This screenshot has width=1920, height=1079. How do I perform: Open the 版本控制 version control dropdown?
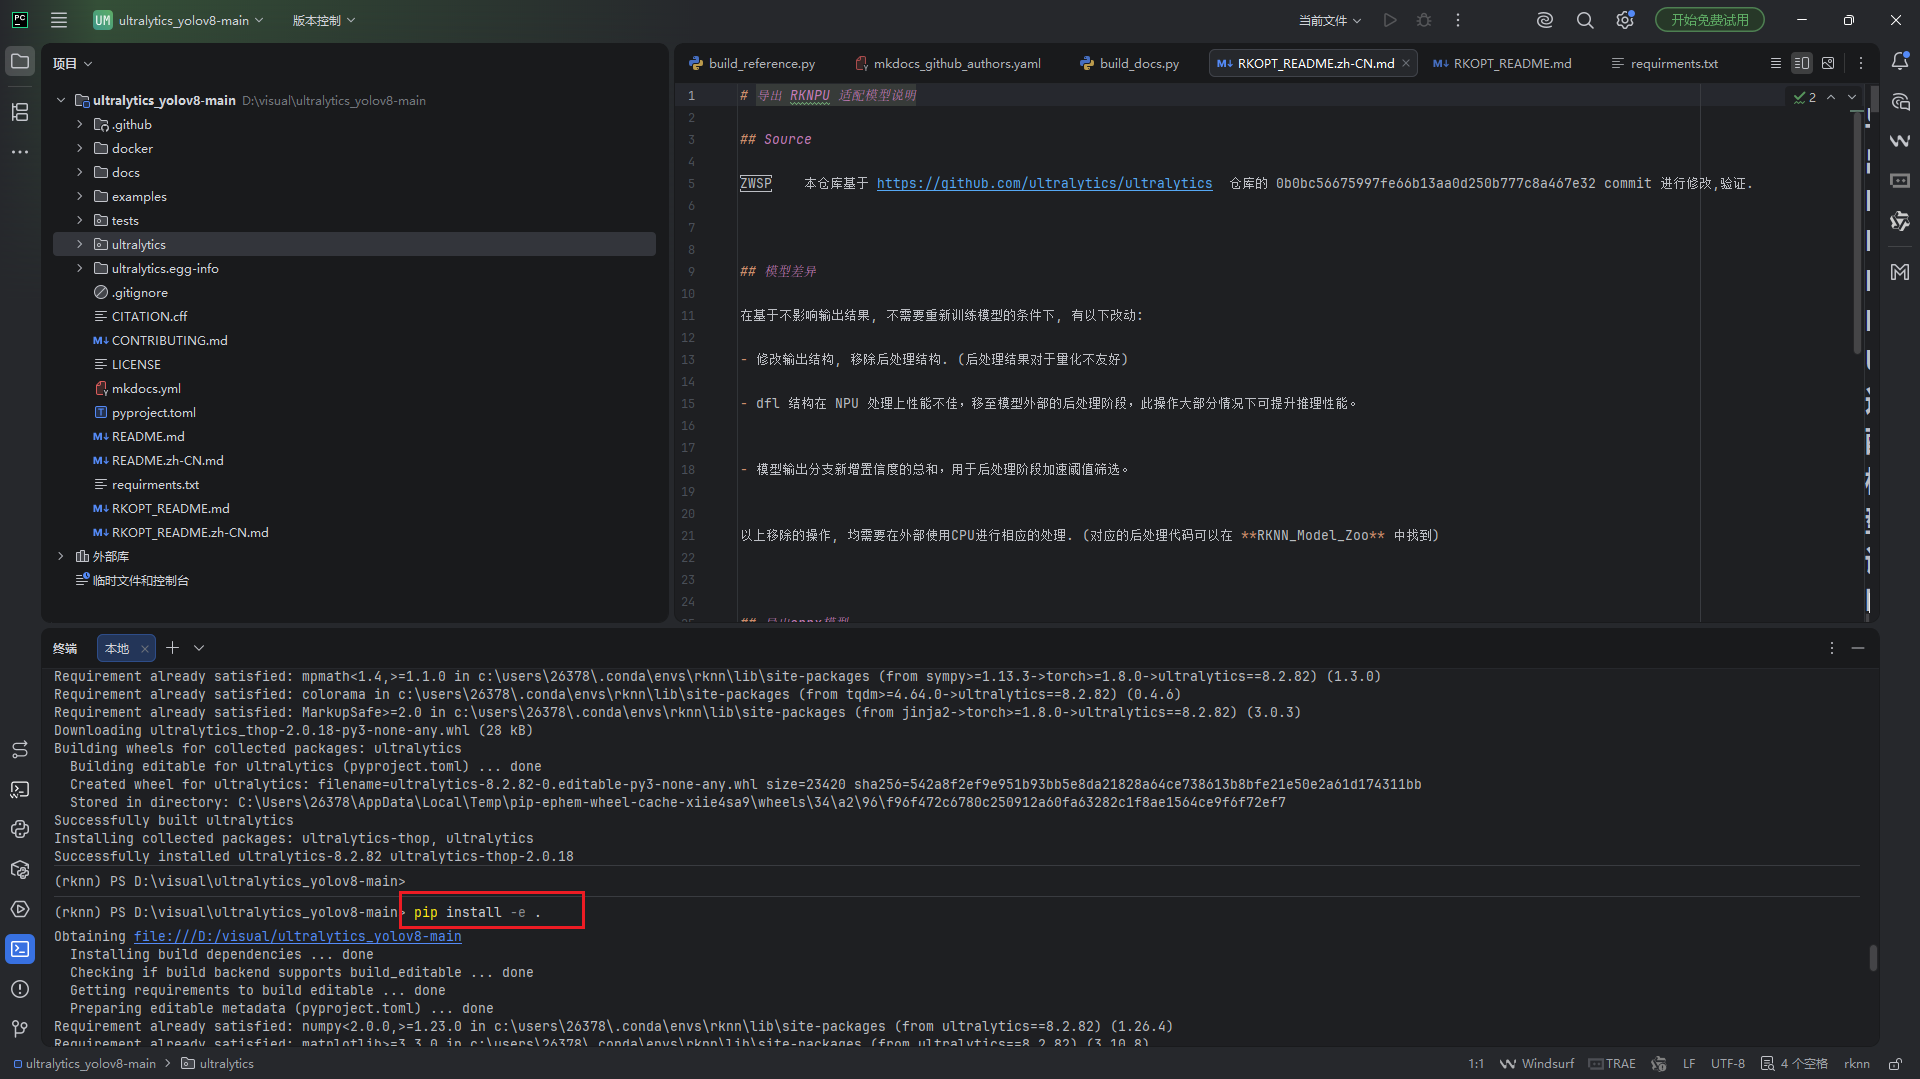tap(323, 20)
